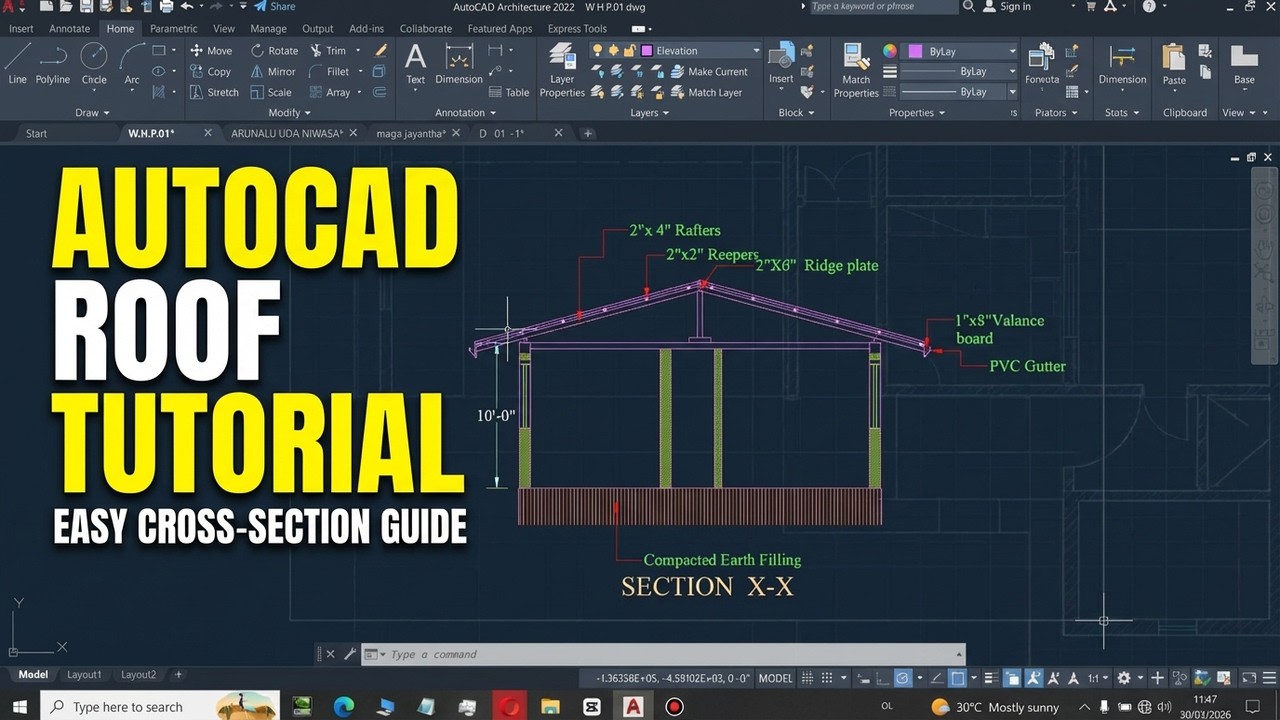Insert a Table

pyautogui.click(x=509, y=92)
